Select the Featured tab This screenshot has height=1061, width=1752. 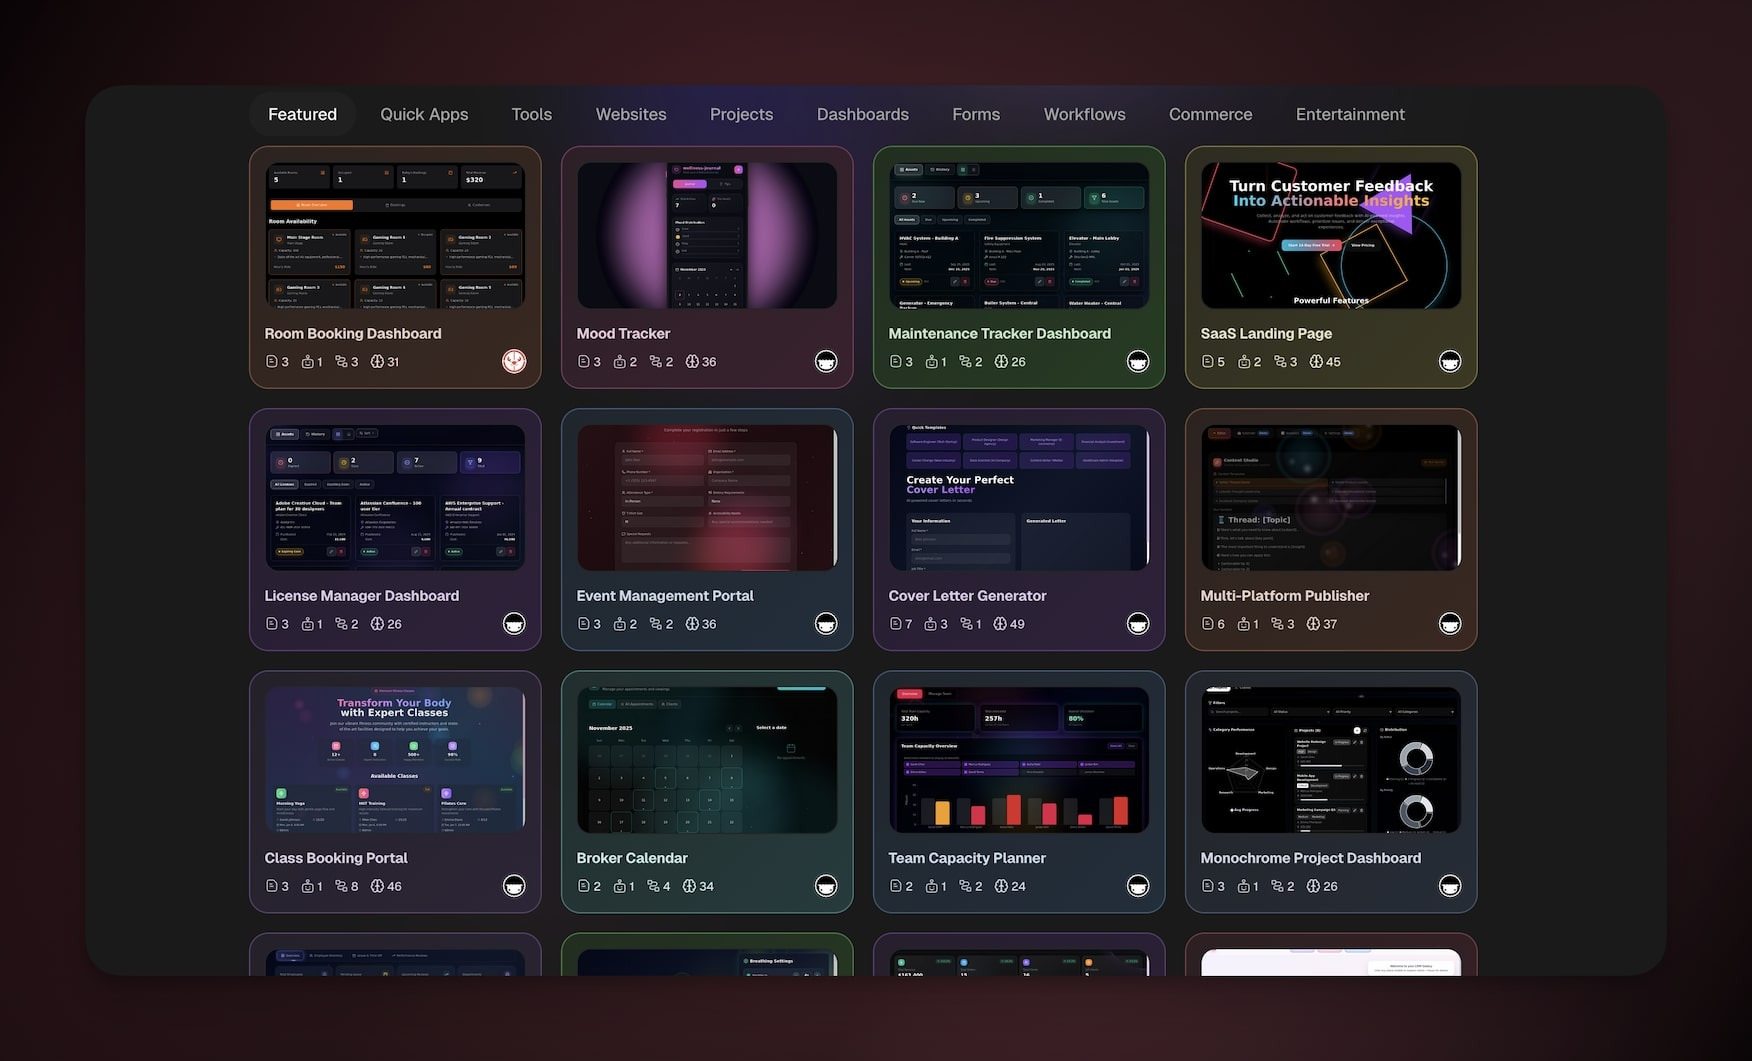[302, 114]
